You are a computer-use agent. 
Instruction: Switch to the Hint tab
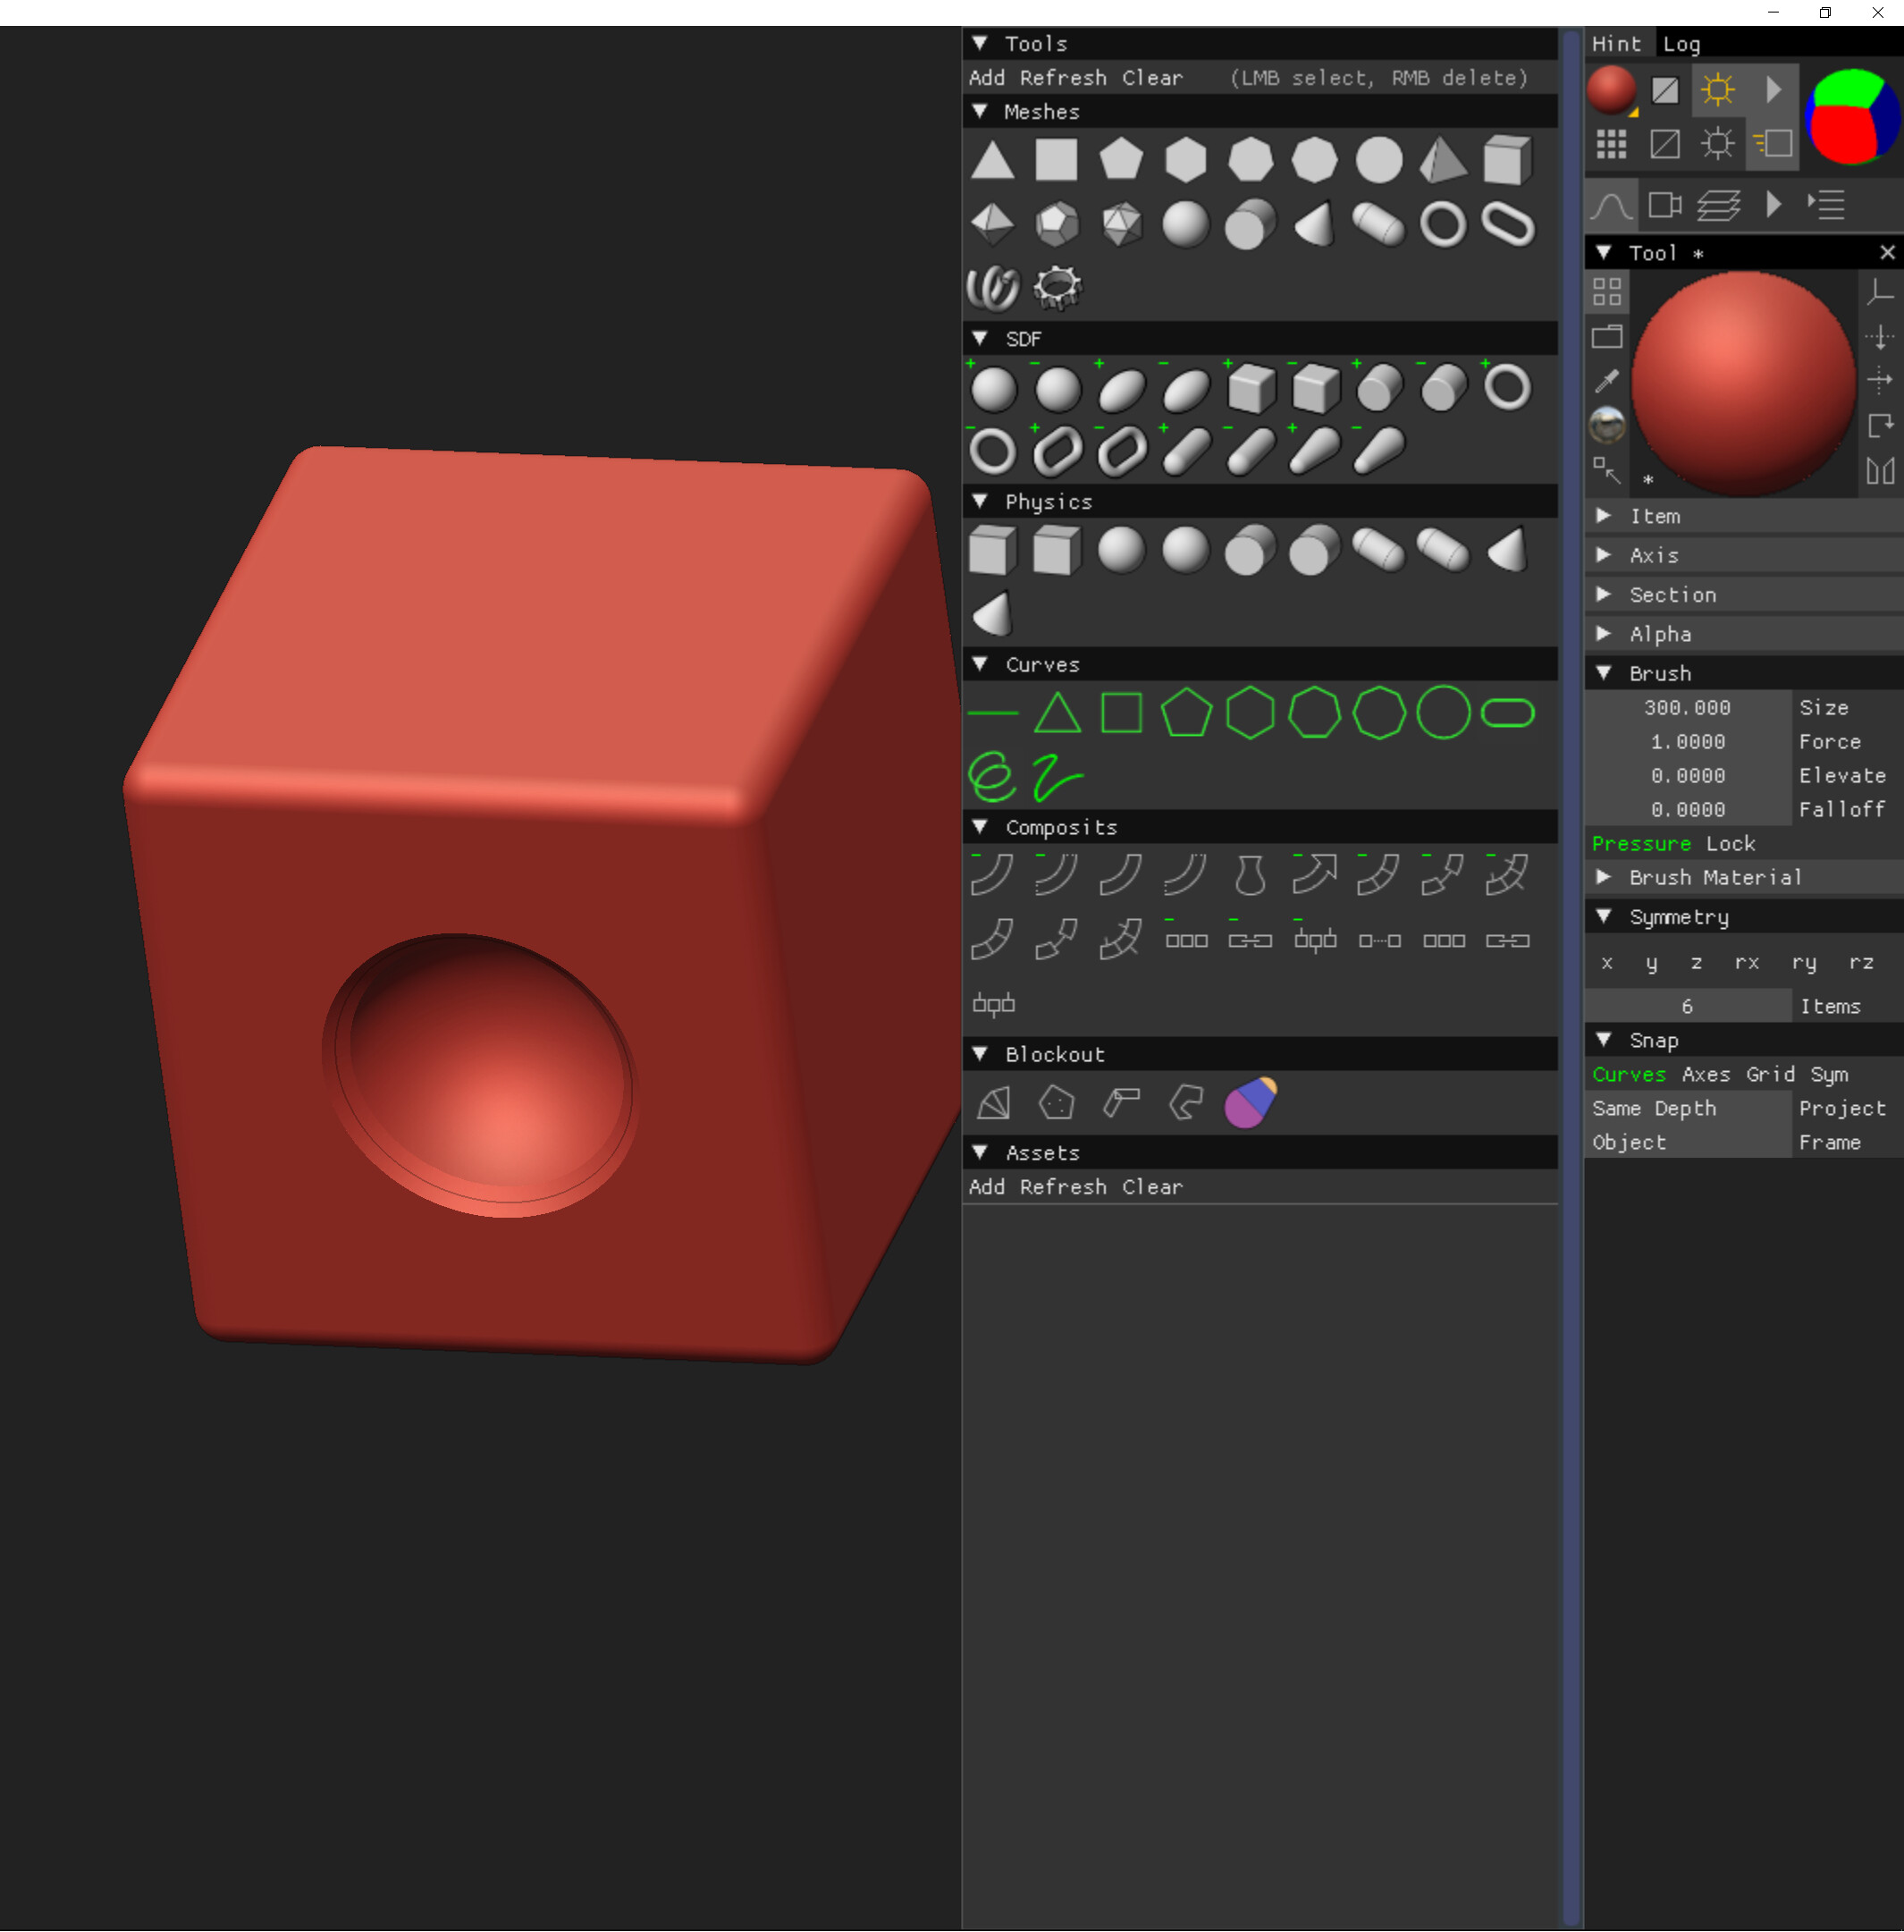click(x=1616, y=44)
